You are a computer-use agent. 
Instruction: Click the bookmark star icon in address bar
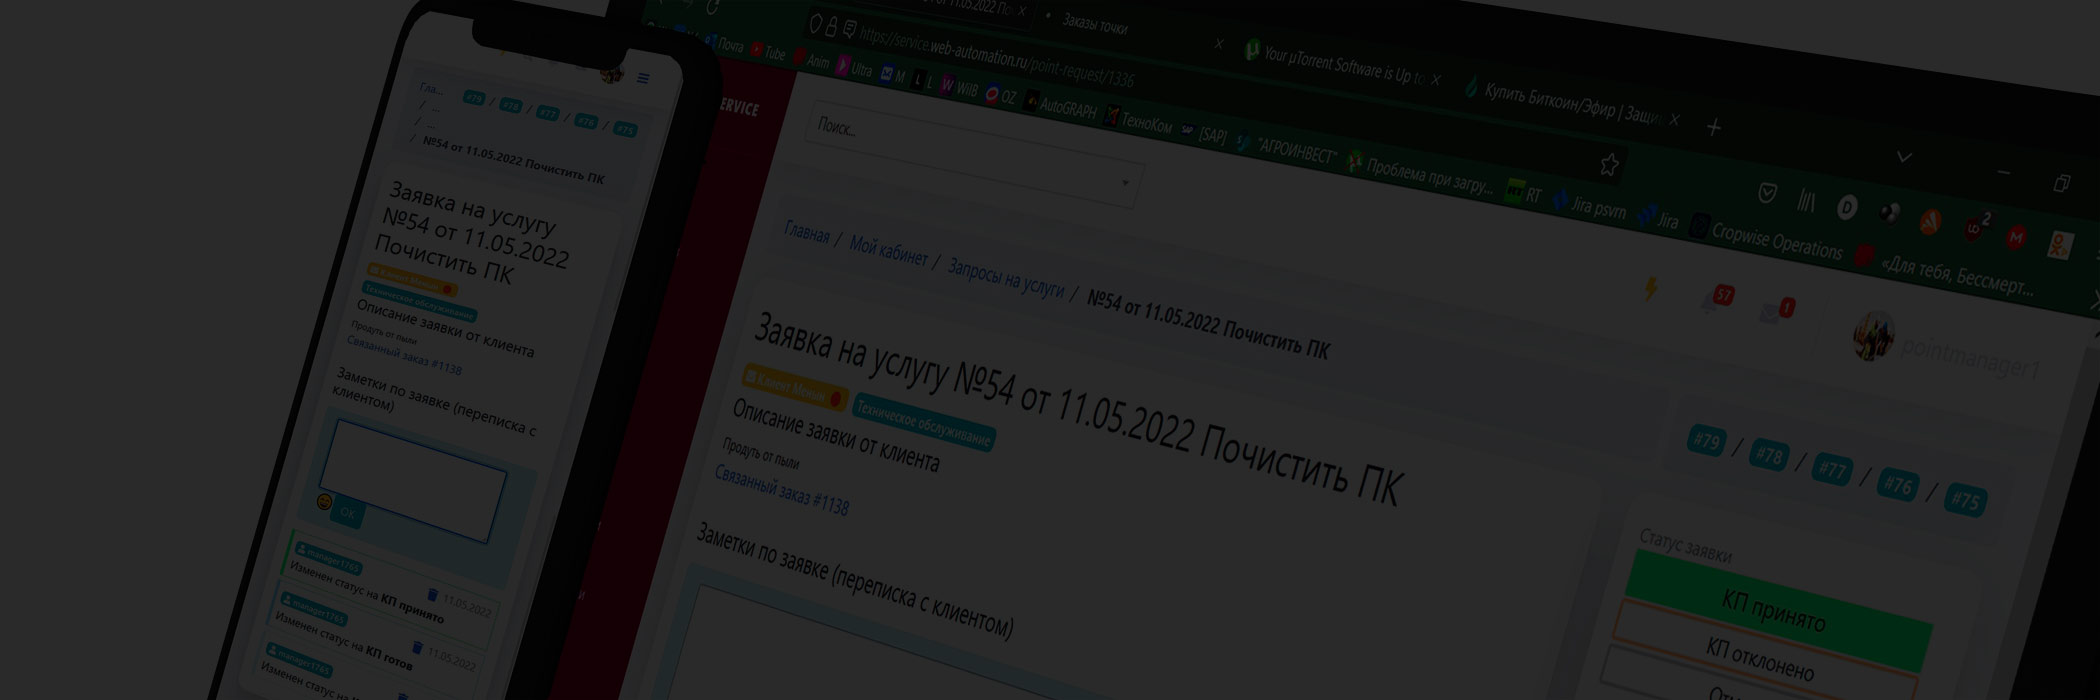pos(1608,164)
